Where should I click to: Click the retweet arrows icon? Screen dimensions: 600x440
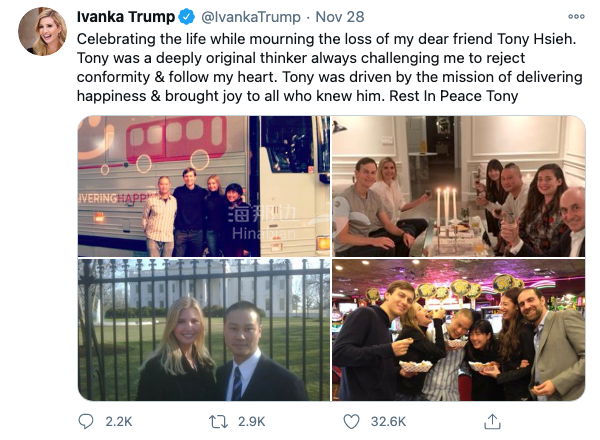[218, 422]
